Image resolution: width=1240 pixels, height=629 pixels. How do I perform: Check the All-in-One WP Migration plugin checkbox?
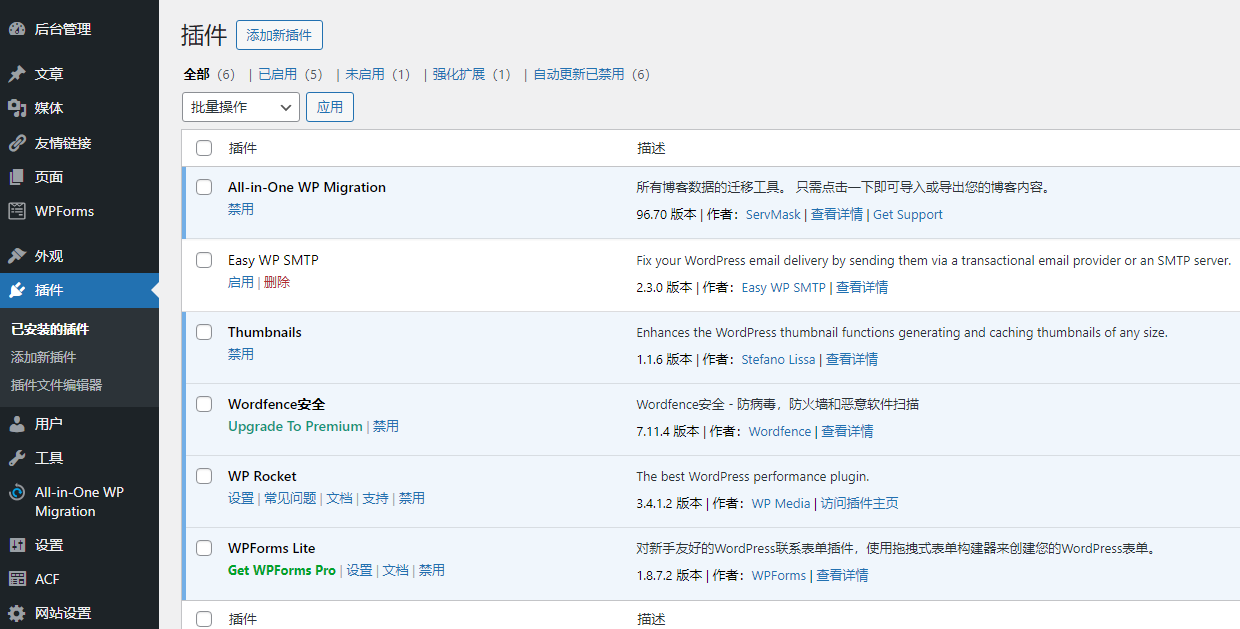tap(204, 187)
